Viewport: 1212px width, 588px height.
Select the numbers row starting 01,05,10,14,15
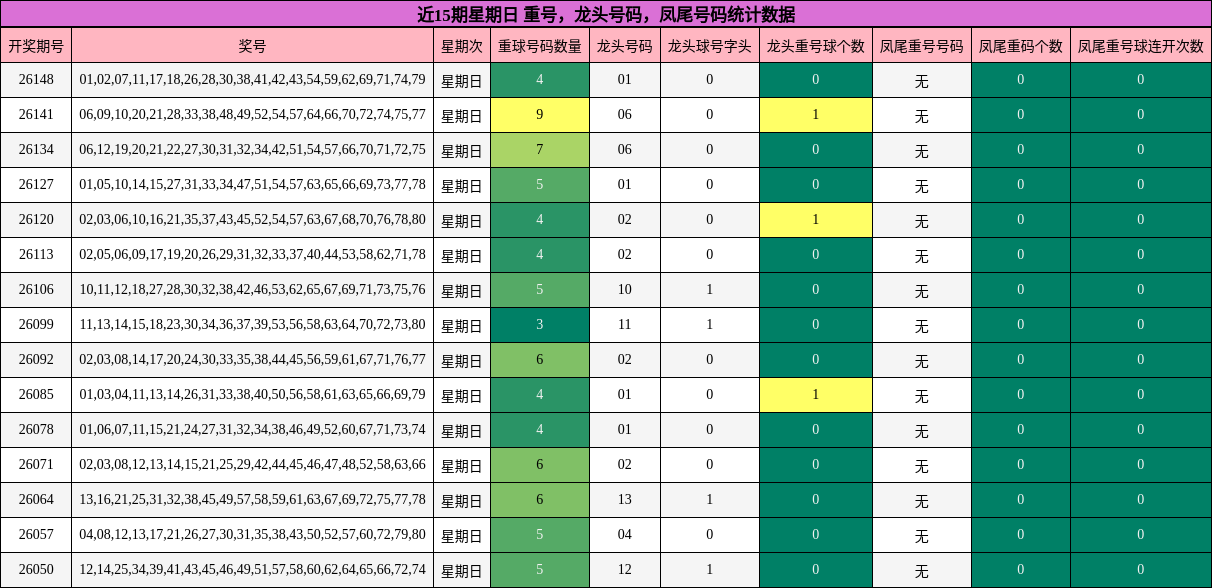(x=252, y=185)
